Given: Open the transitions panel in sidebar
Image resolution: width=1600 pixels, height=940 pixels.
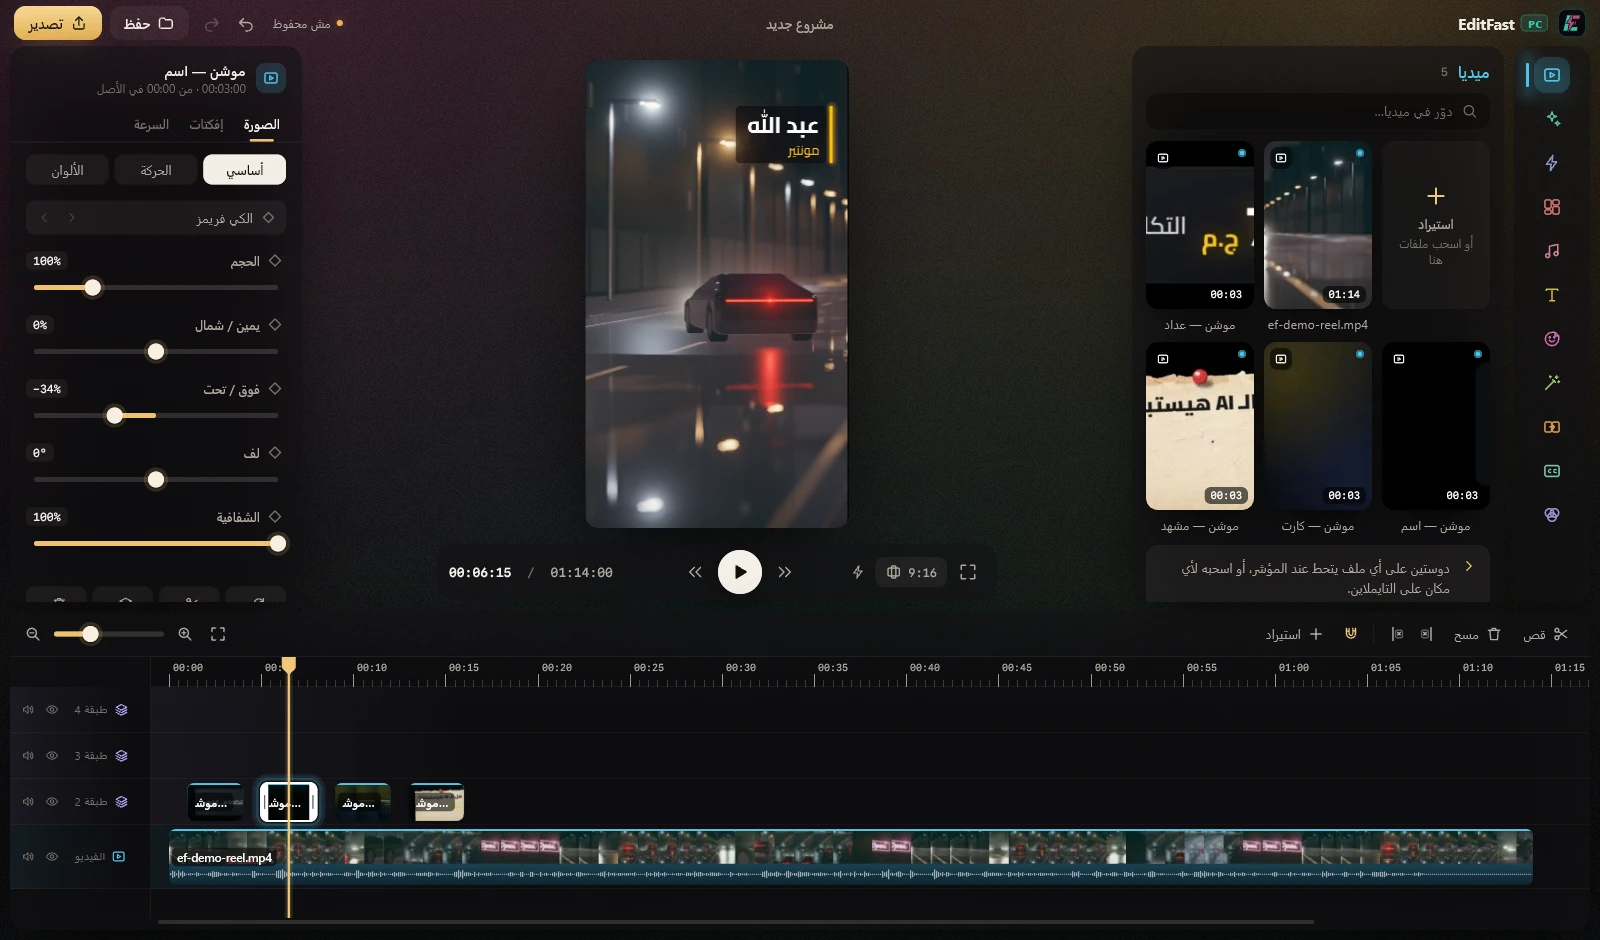Looking at the screenshot, I should click(x=1551, y=427).
